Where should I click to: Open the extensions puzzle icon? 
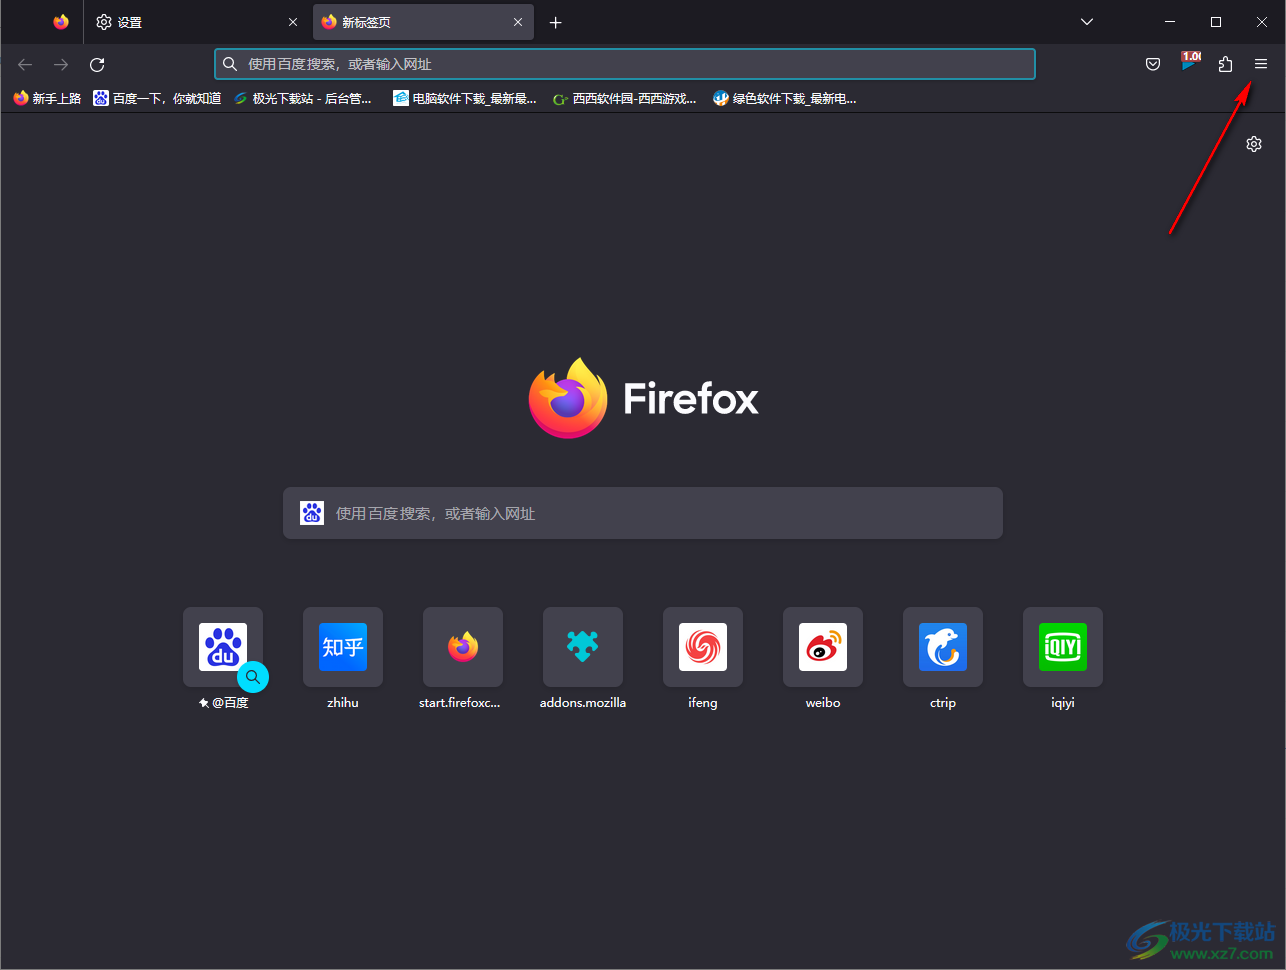(1225, 64)
